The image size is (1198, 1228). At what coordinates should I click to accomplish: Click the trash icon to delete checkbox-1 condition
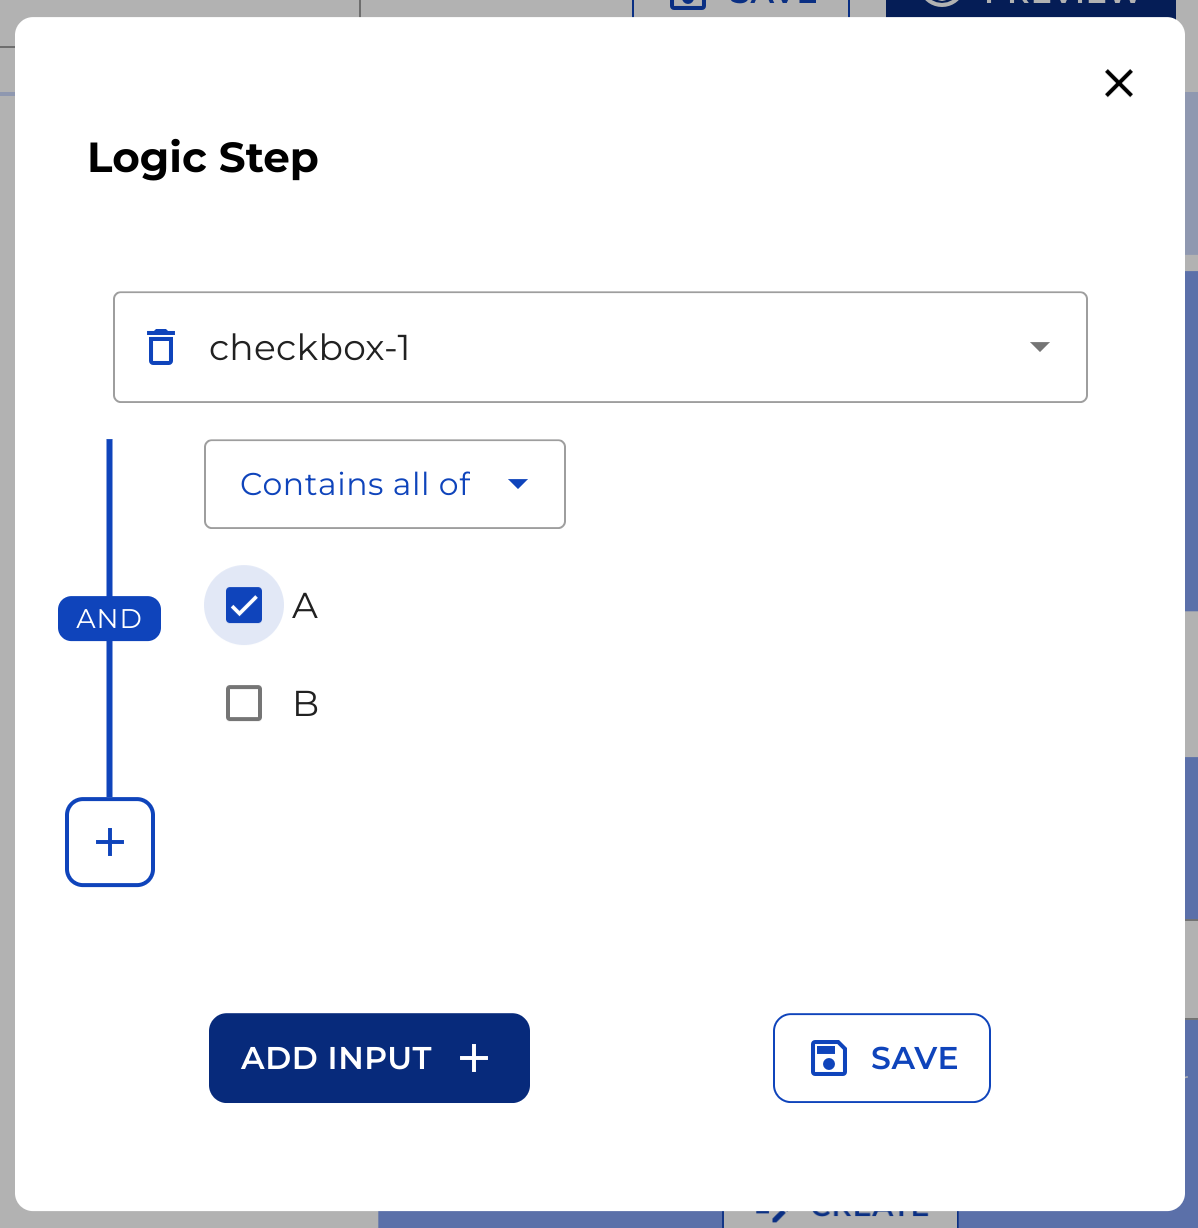161,346
